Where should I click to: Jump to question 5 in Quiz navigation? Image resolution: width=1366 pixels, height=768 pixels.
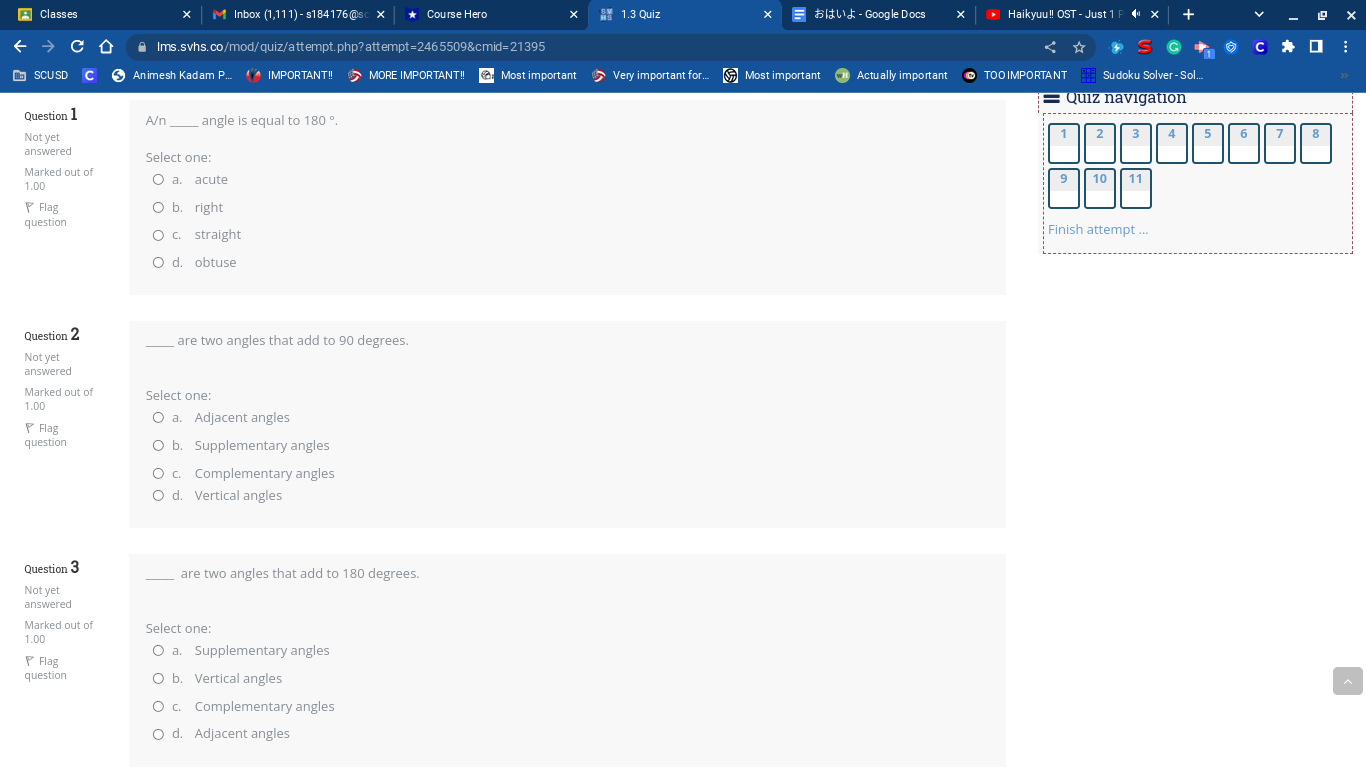[x=1207, y=143]
